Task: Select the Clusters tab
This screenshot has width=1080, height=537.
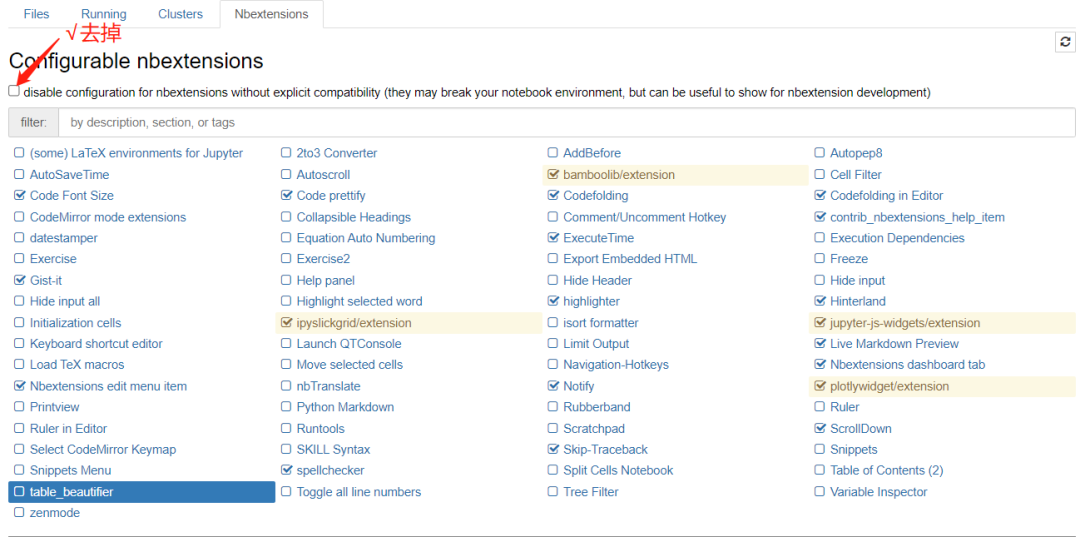Action: coord(180,14)
